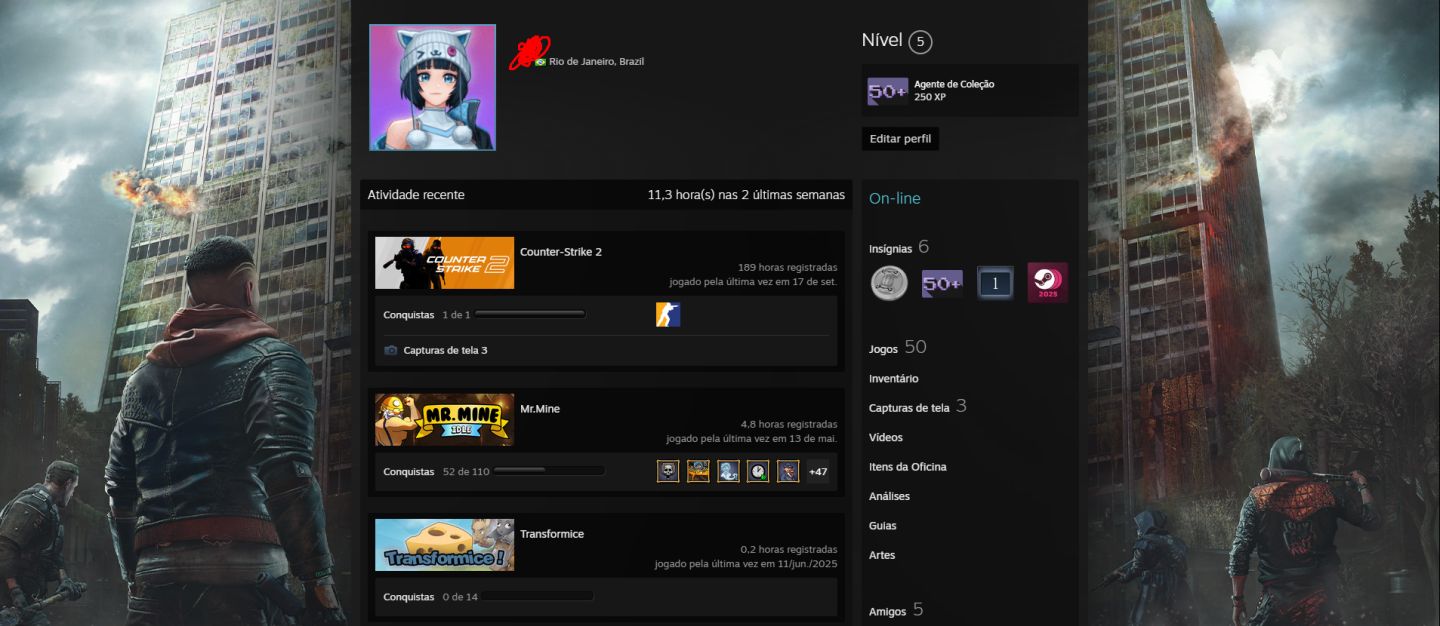Open the Level 5 badge circle
The height and width of the screenshot is (626, 1440).
920,42
